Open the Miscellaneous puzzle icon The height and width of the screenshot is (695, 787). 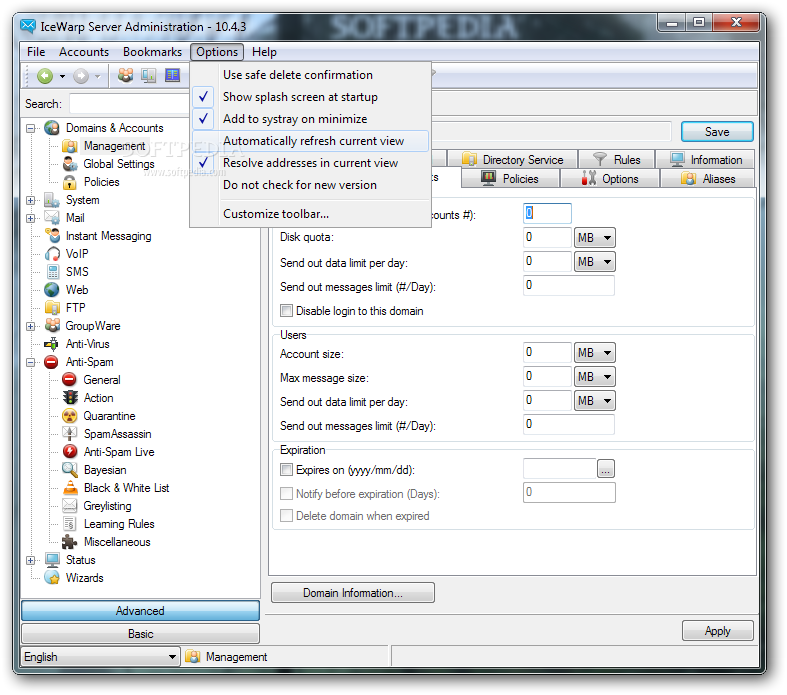point(70,542)
